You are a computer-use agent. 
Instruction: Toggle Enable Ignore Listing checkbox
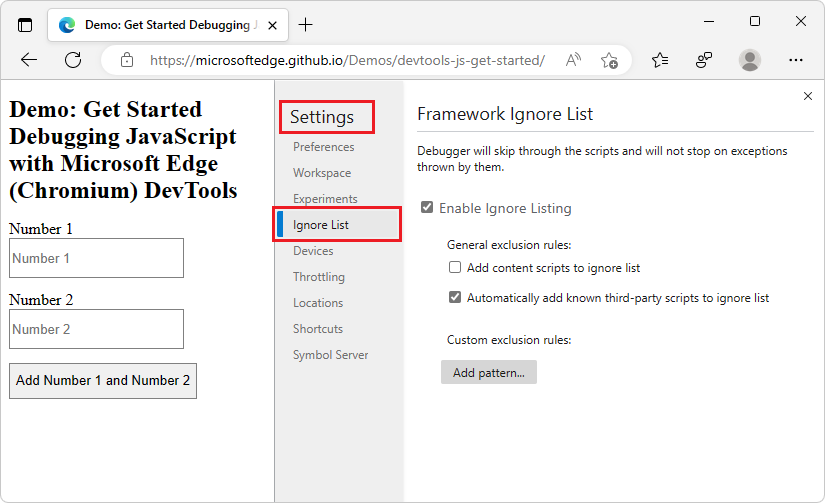[427, 207]
